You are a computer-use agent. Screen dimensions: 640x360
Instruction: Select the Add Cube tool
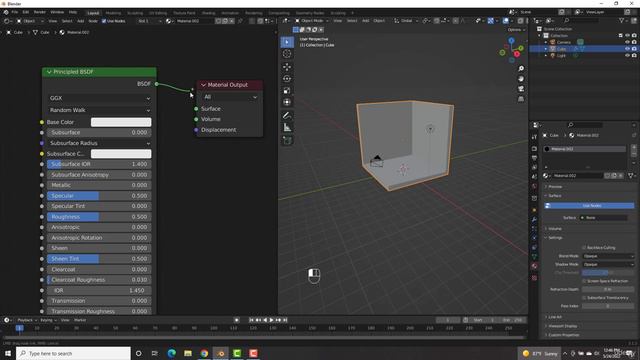click(x=287, y=141)
